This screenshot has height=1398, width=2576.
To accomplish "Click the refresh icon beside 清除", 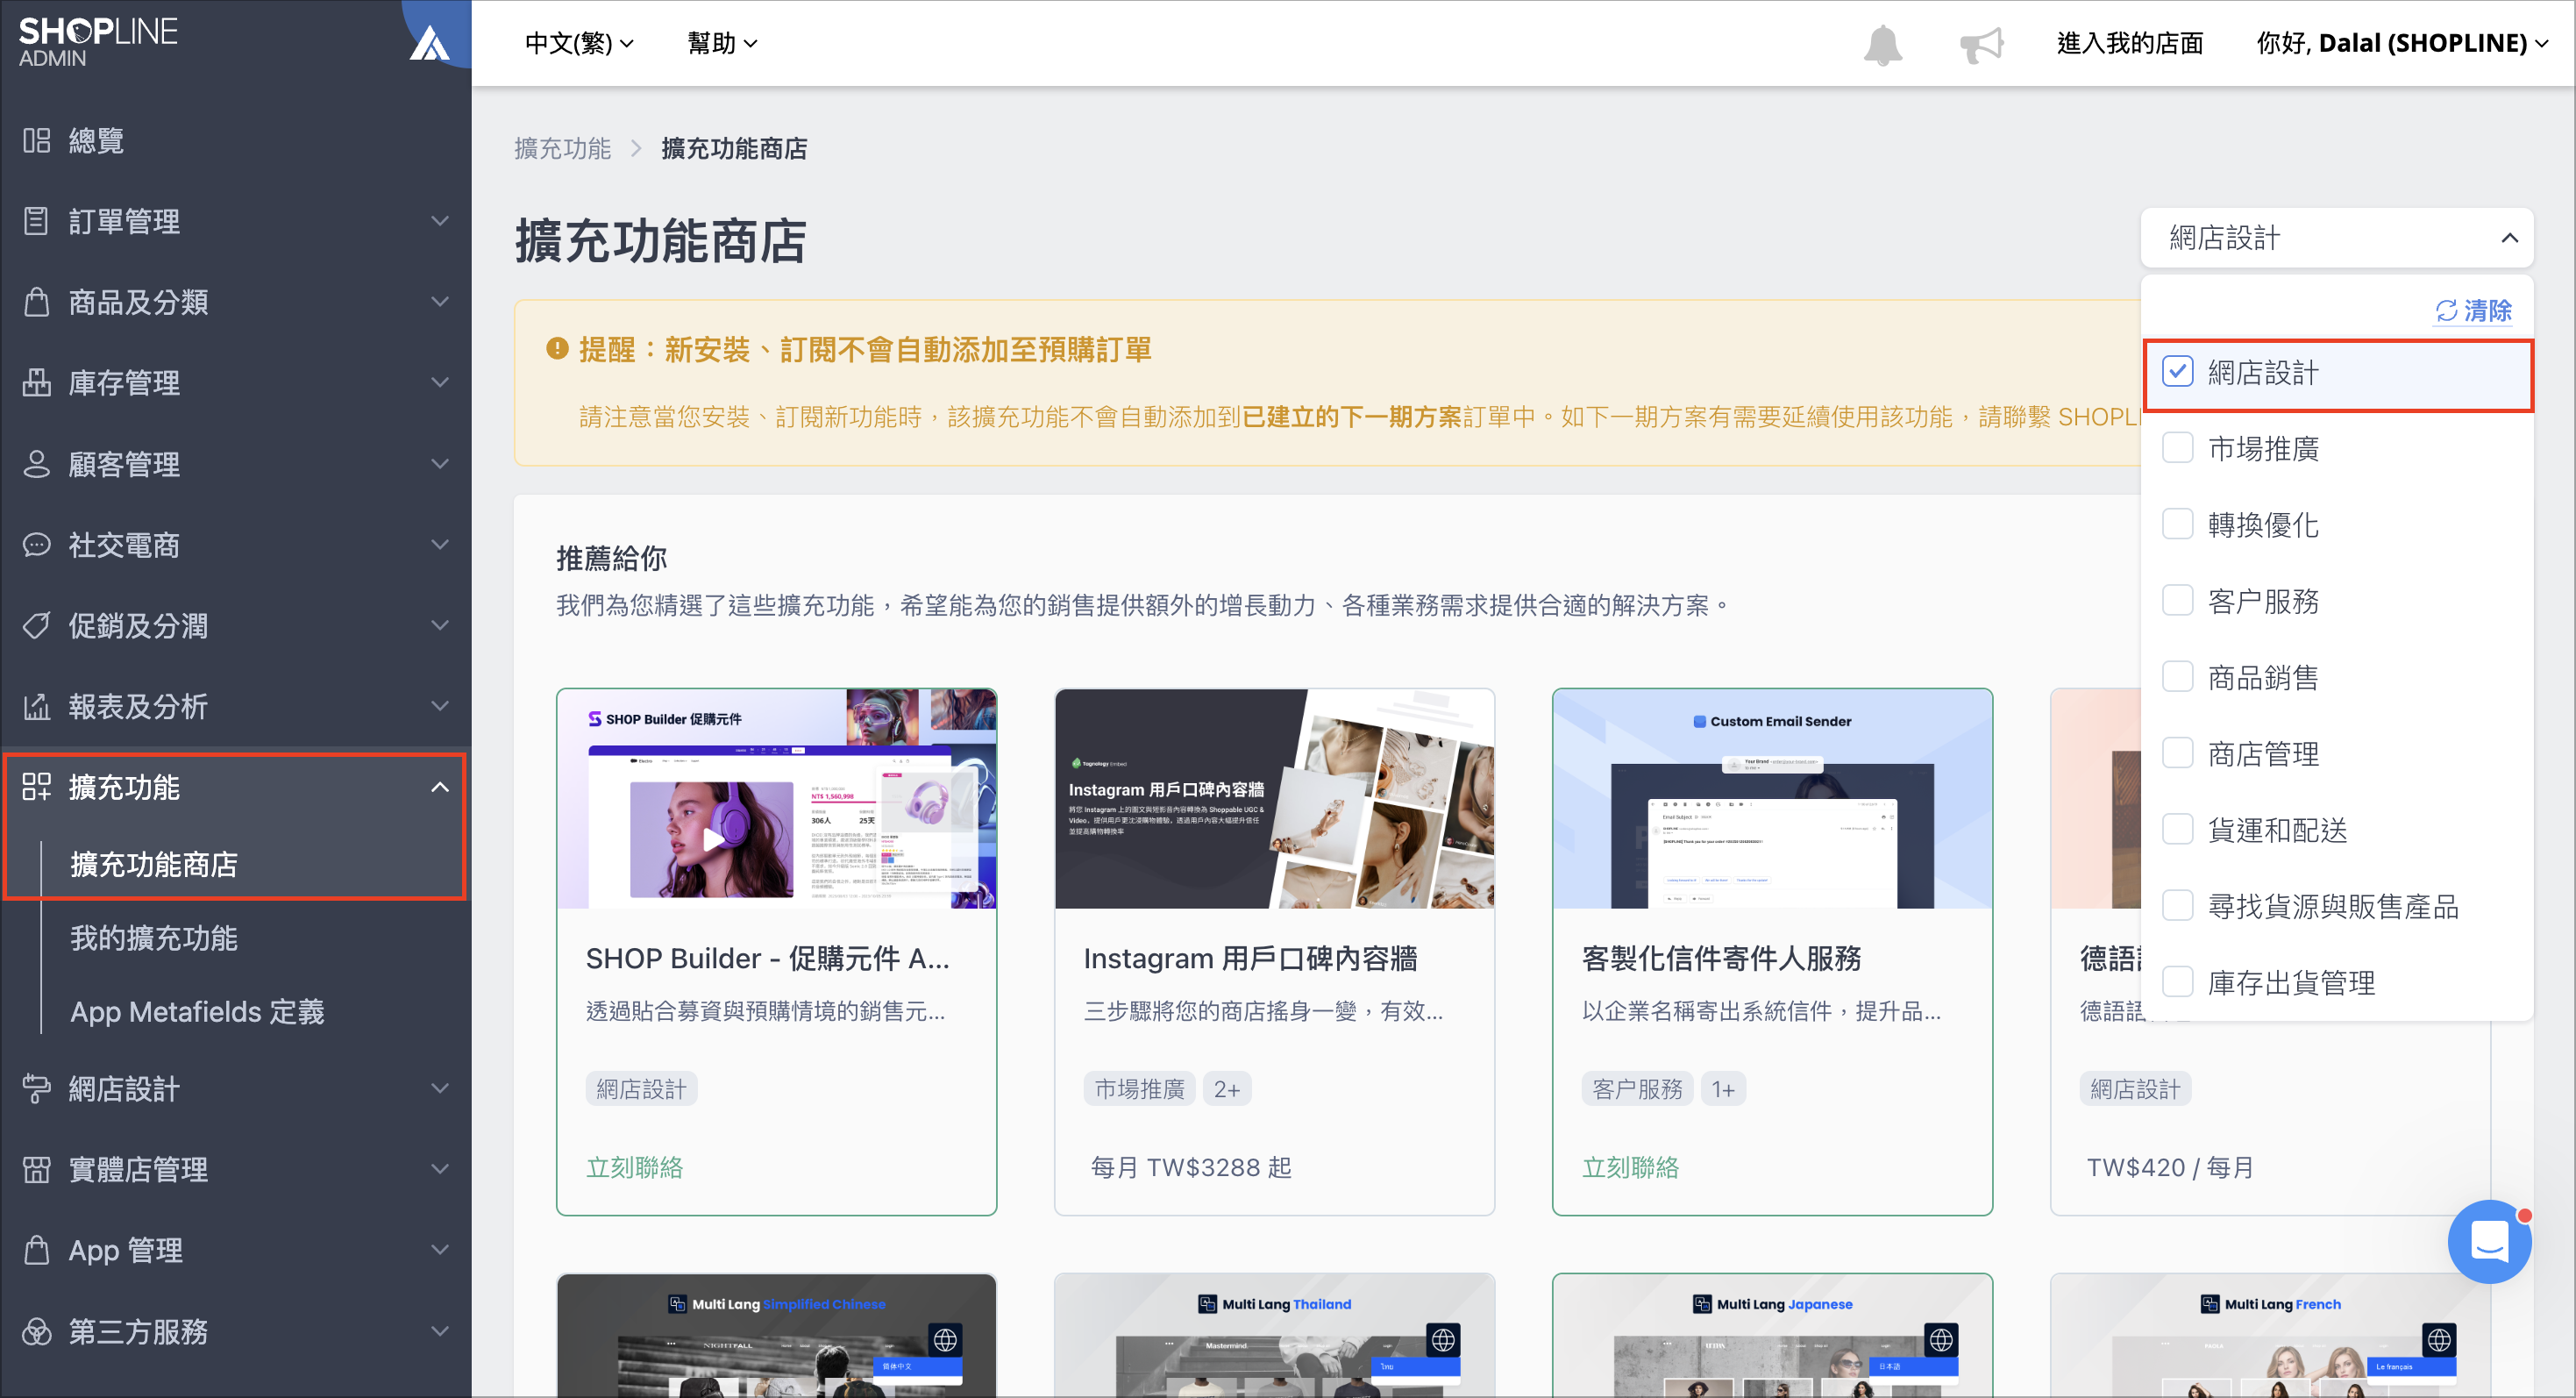I will [2446, 311].
